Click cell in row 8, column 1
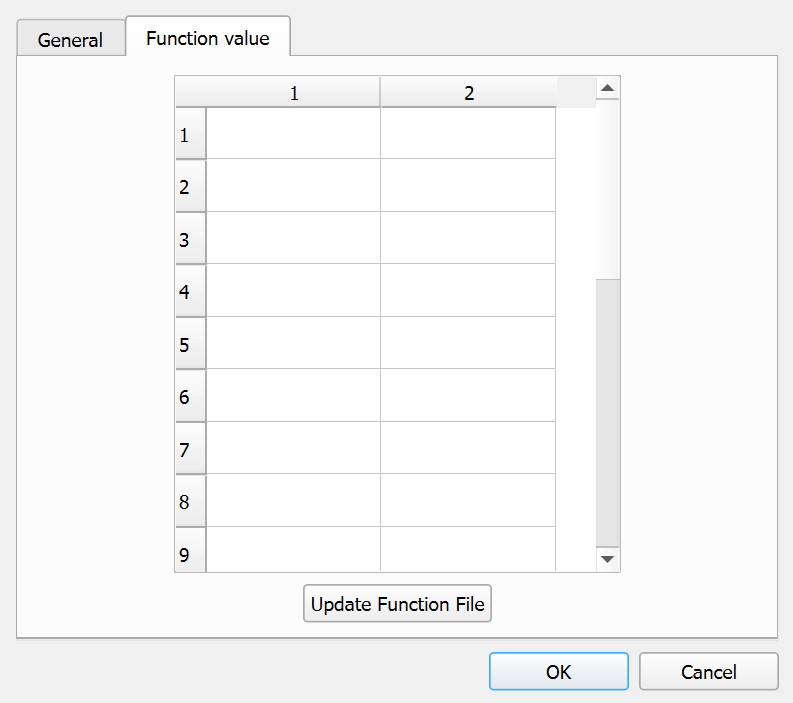 (x=293, y=501)
